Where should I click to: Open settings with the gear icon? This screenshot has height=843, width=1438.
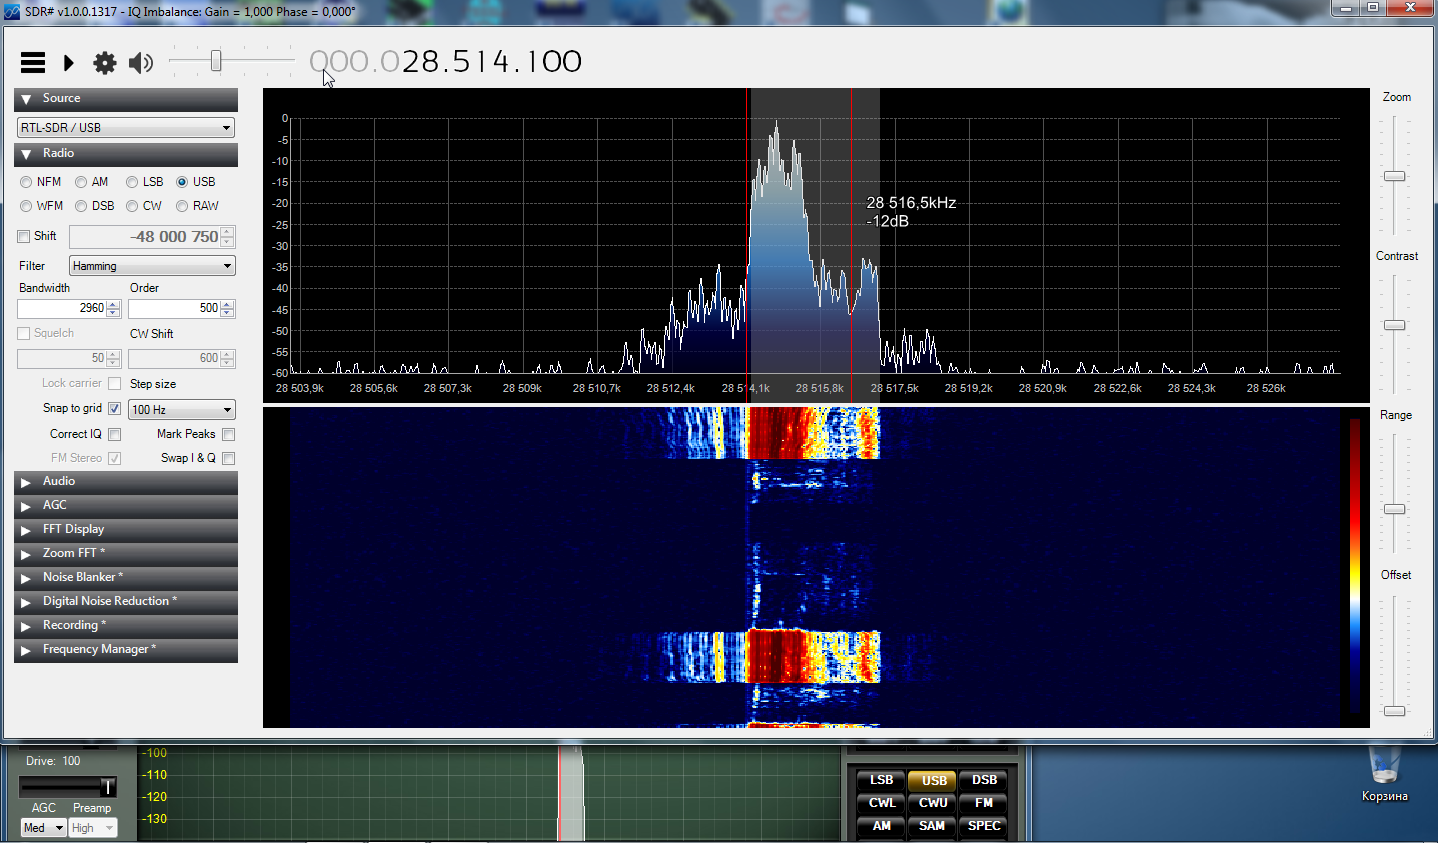(x=104, y=63)
